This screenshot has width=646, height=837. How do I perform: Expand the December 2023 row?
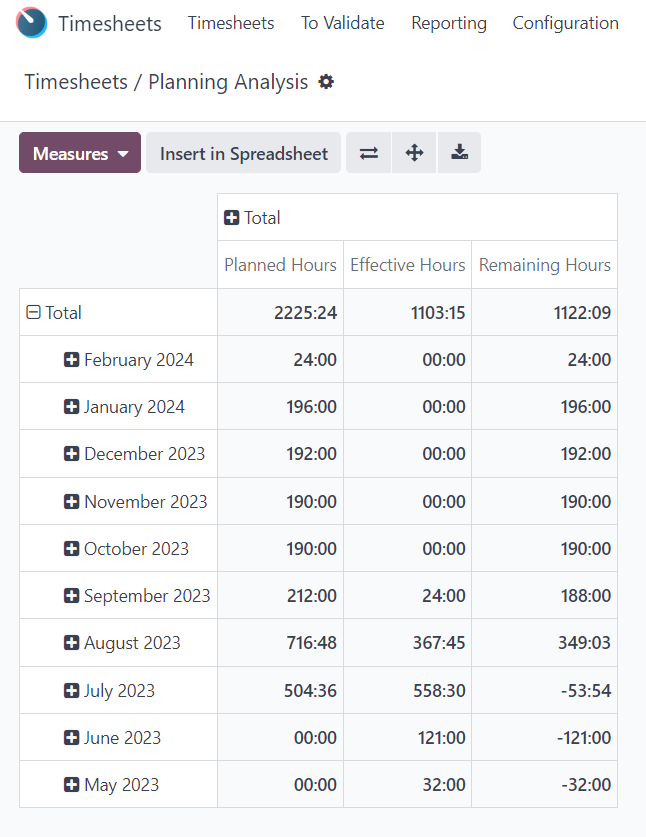tap(134, 454)
